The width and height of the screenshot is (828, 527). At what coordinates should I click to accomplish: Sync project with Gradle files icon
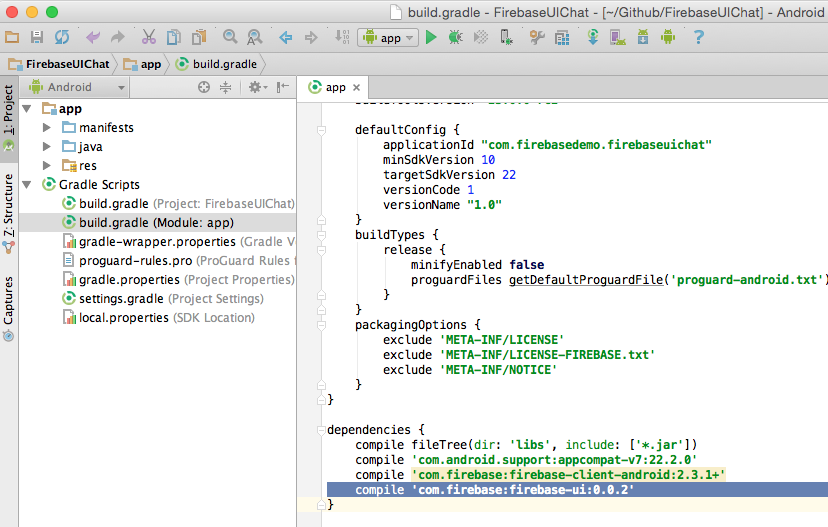click(x=593, y=37)
